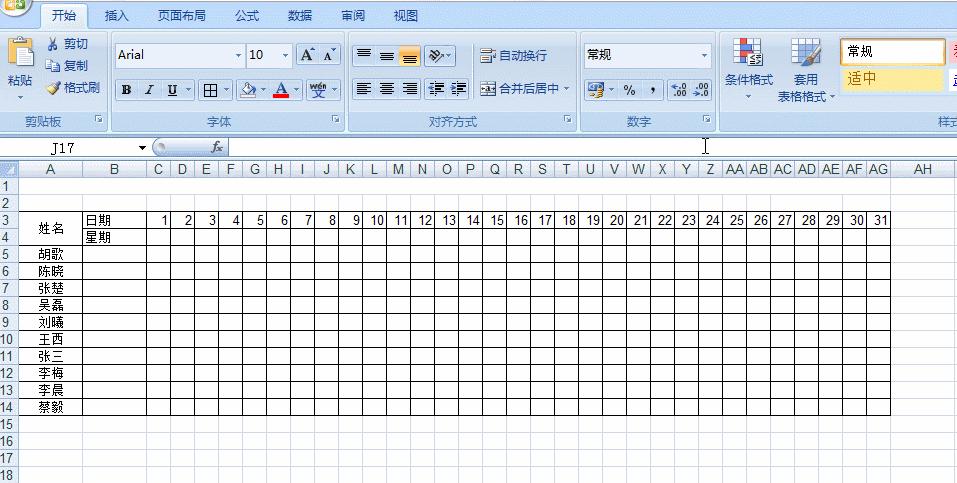Open the Arial font name dropdown
Viewport: 957px width, 483px height.
click(x=239, y=56)
